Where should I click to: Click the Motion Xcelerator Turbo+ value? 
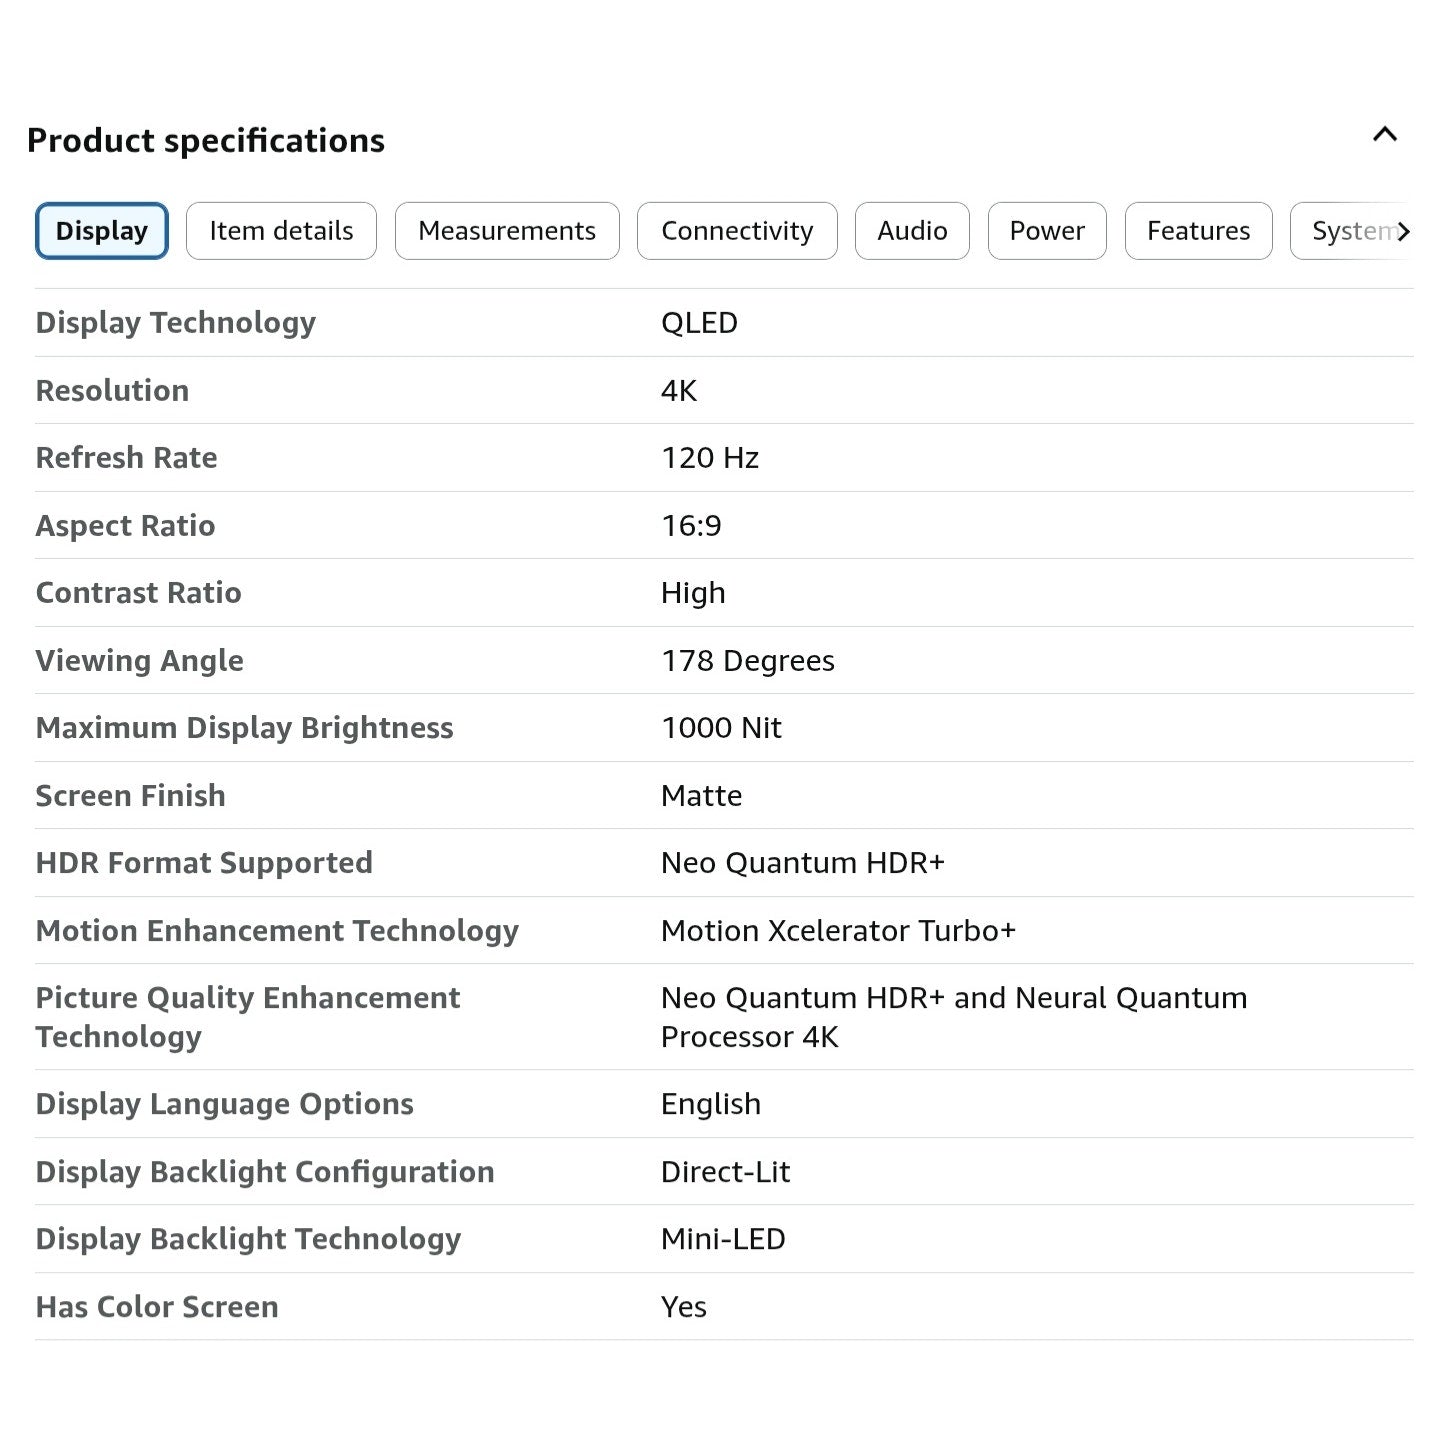point(838,931)
